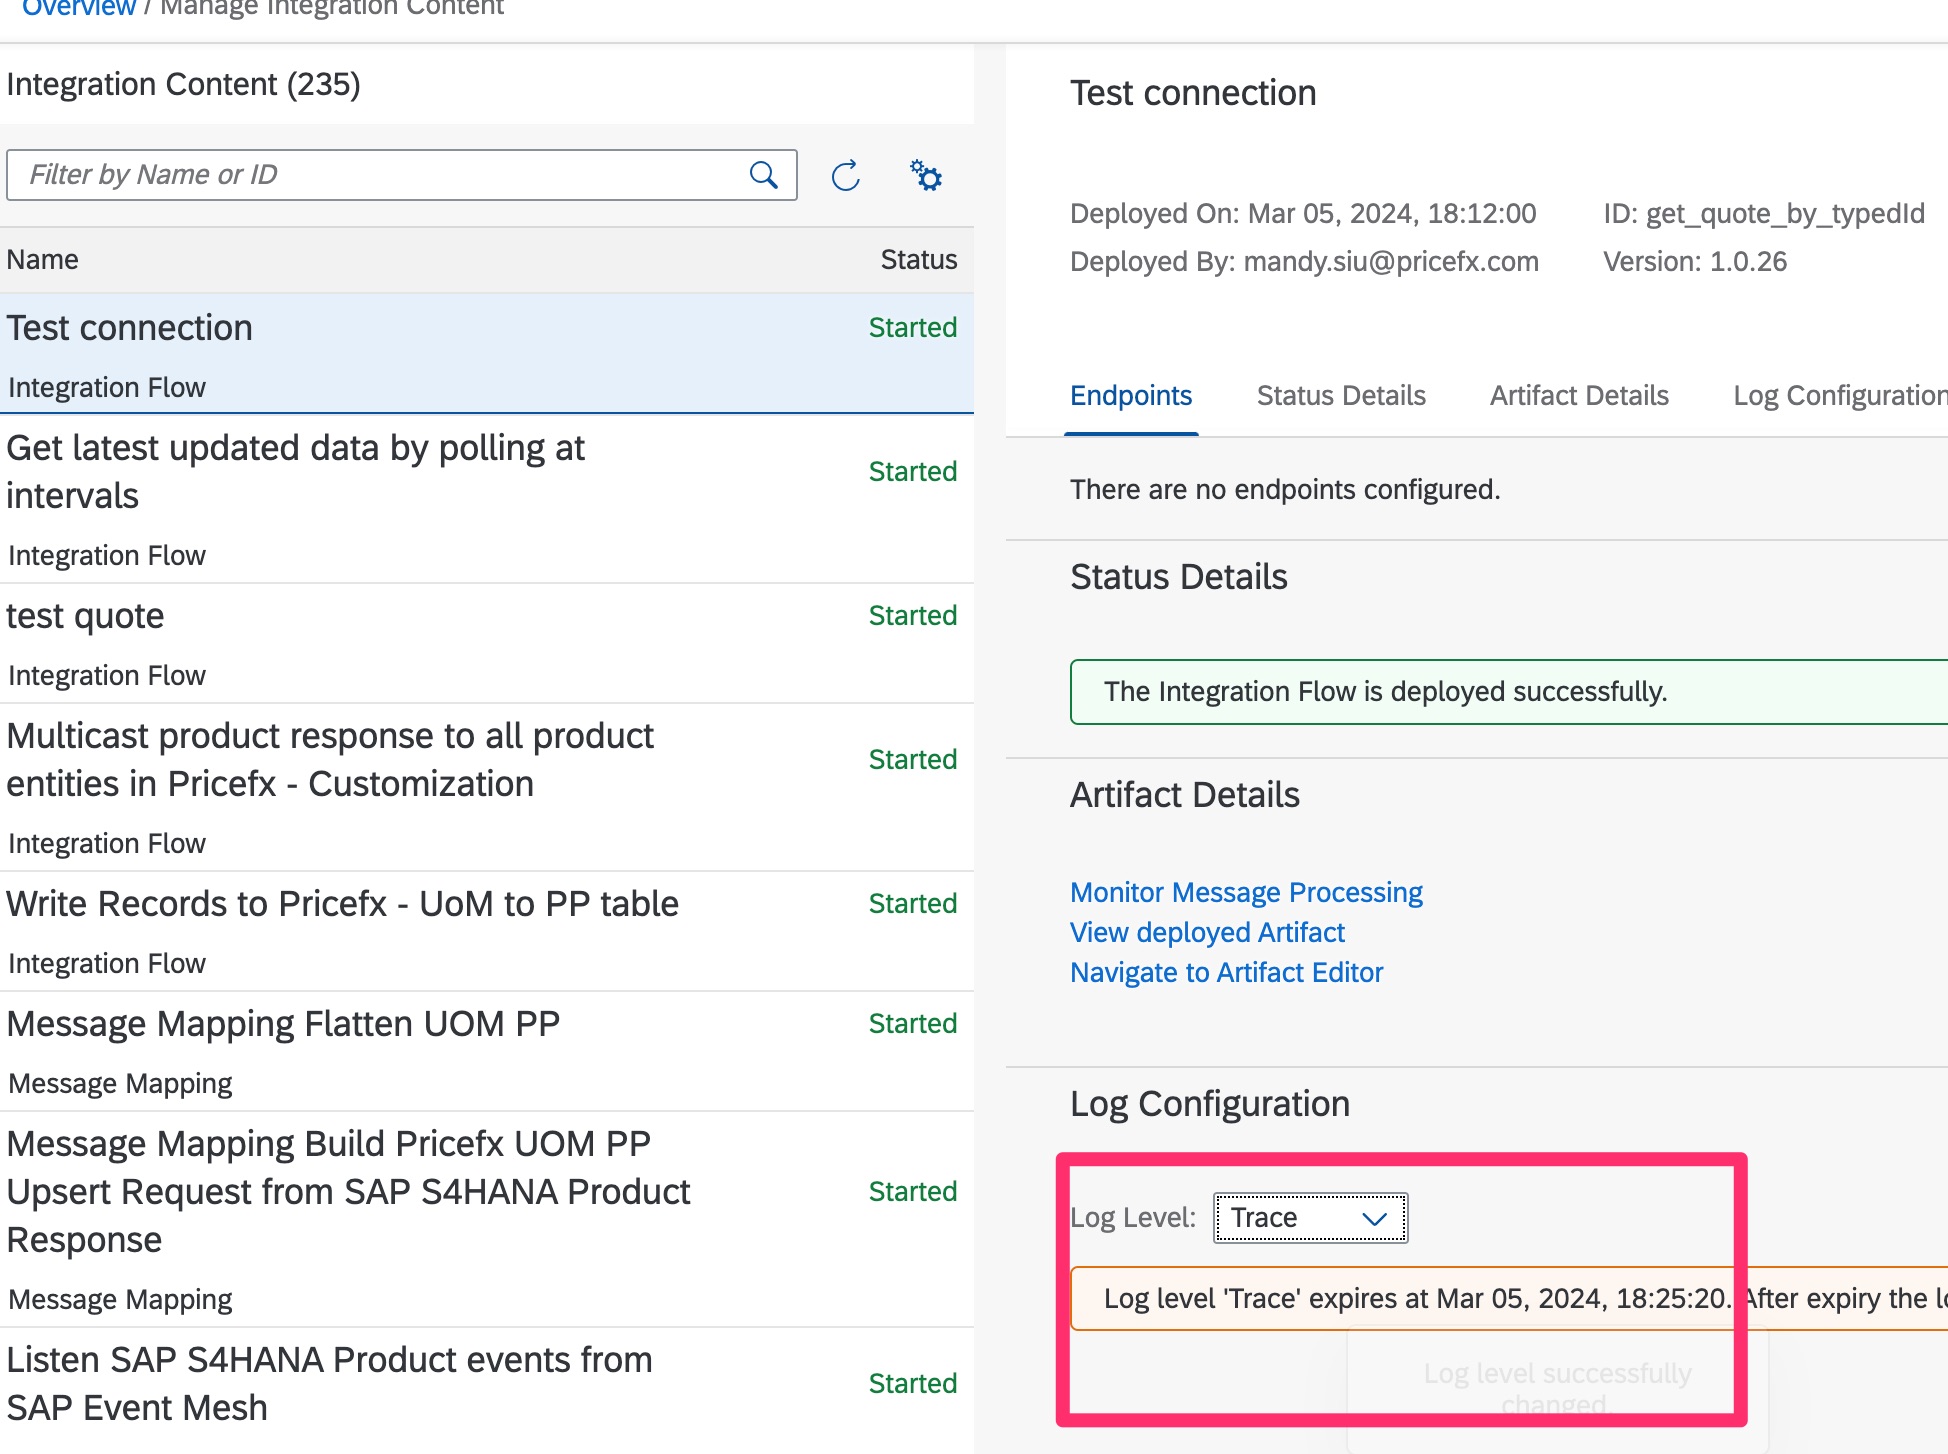Screen dimensions: 1948x1454
Task: Open the Log Configuration tab
Action: [1838, 396]
